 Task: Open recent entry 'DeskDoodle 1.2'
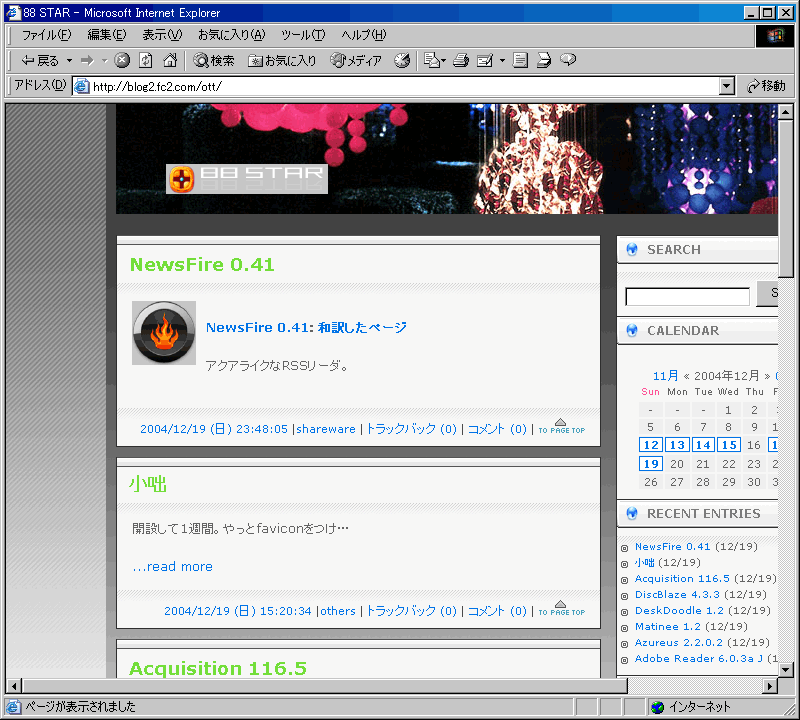click(679, 610)
